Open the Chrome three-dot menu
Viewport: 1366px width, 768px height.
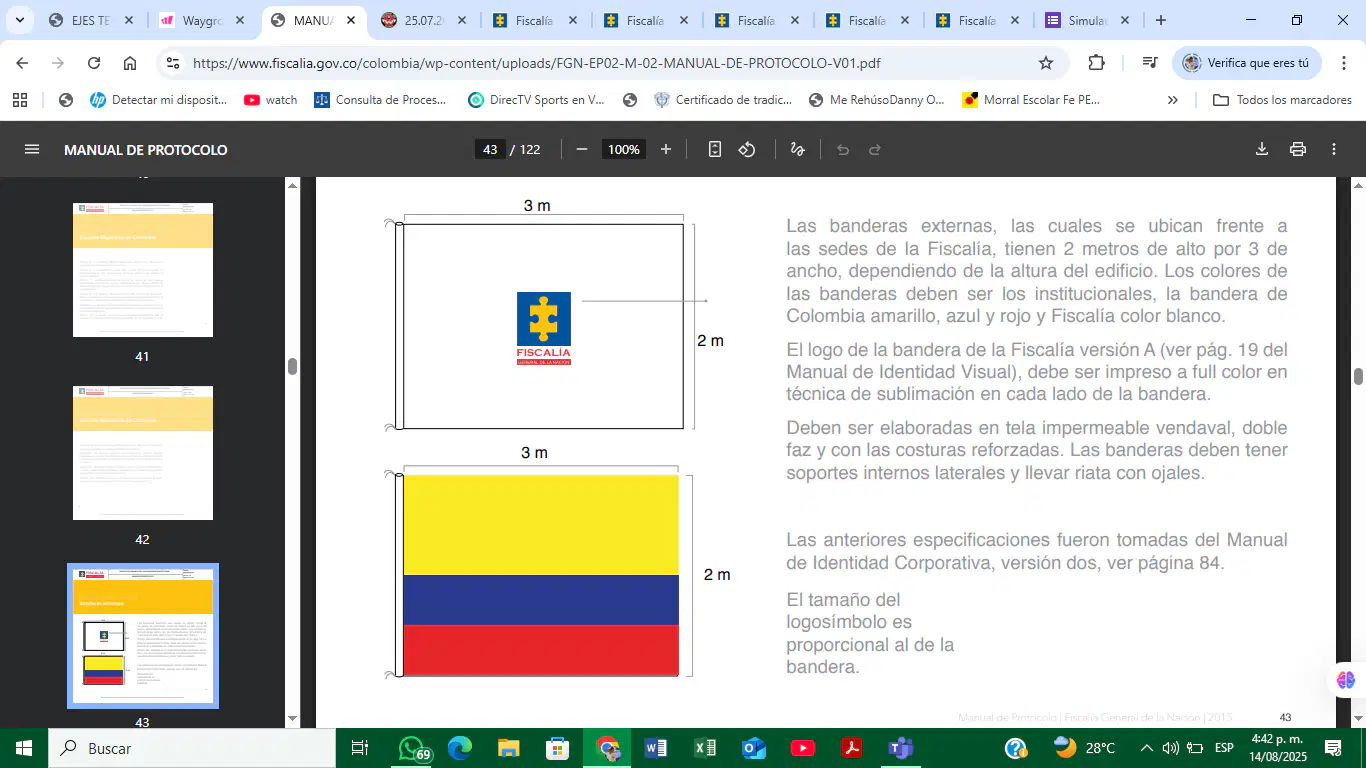1342,63
